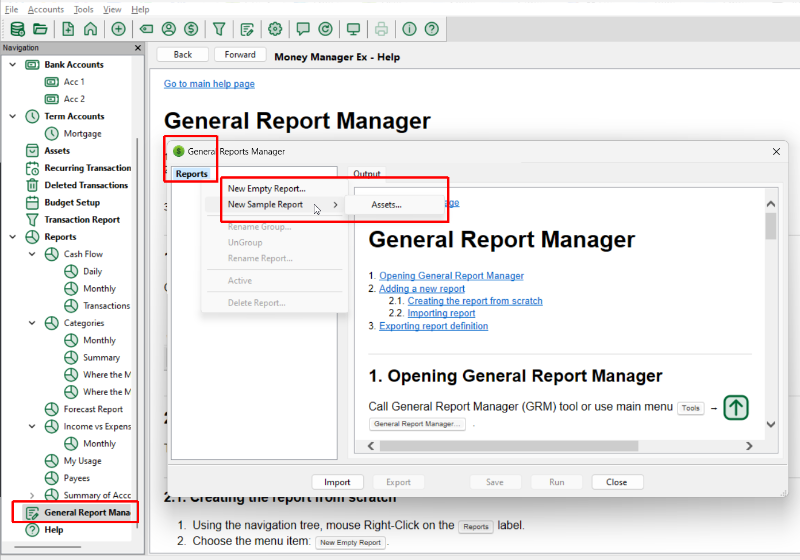
Task: Open the Creating the report from scratch link
Action: 475,301
